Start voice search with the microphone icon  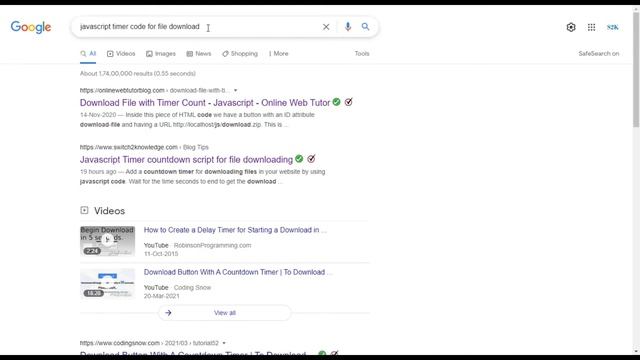coord(347,27)
